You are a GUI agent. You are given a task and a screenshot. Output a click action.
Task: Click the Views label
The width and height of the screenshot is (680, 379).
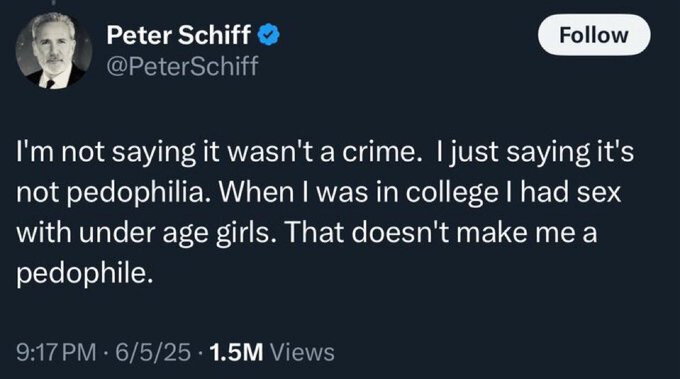(x=302, y=352)
